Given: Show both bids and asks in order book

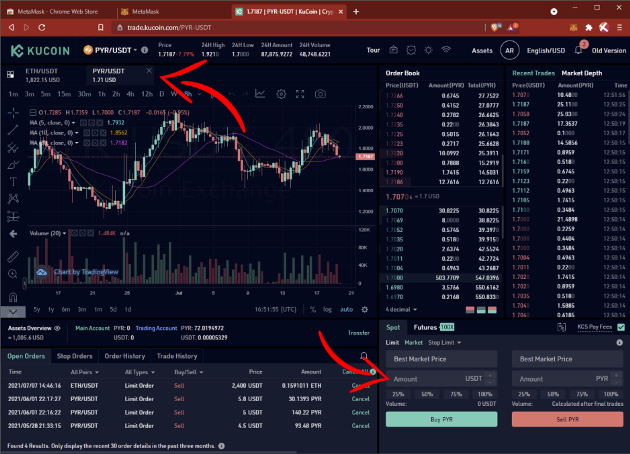Looking at the screenshot, I should coord(492,310).
